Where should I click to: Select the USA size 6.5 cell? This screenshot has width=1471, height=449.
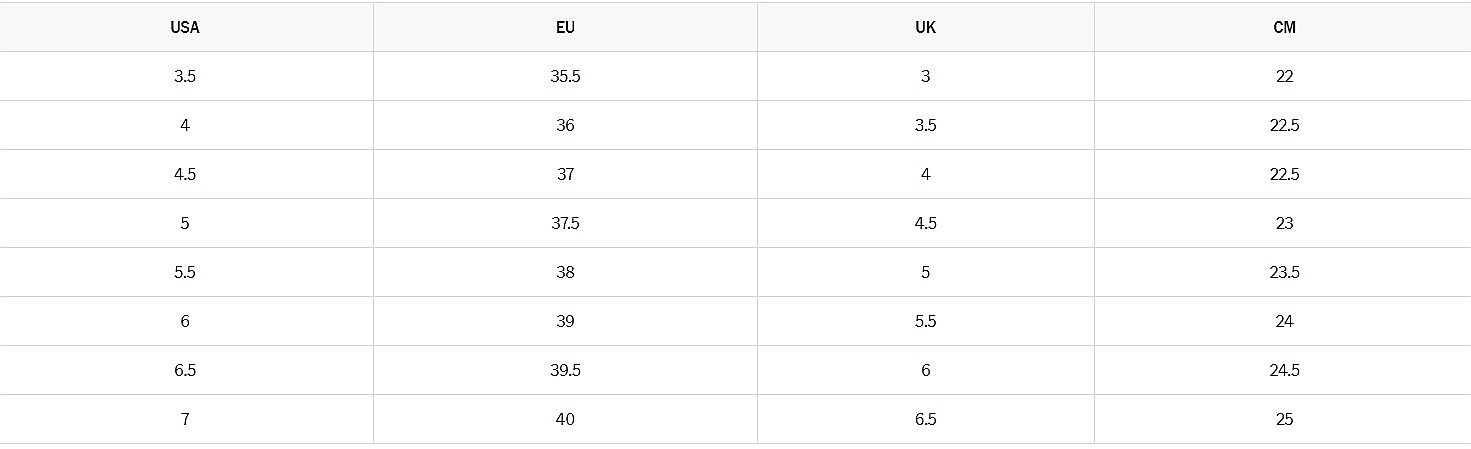[185, 371]
